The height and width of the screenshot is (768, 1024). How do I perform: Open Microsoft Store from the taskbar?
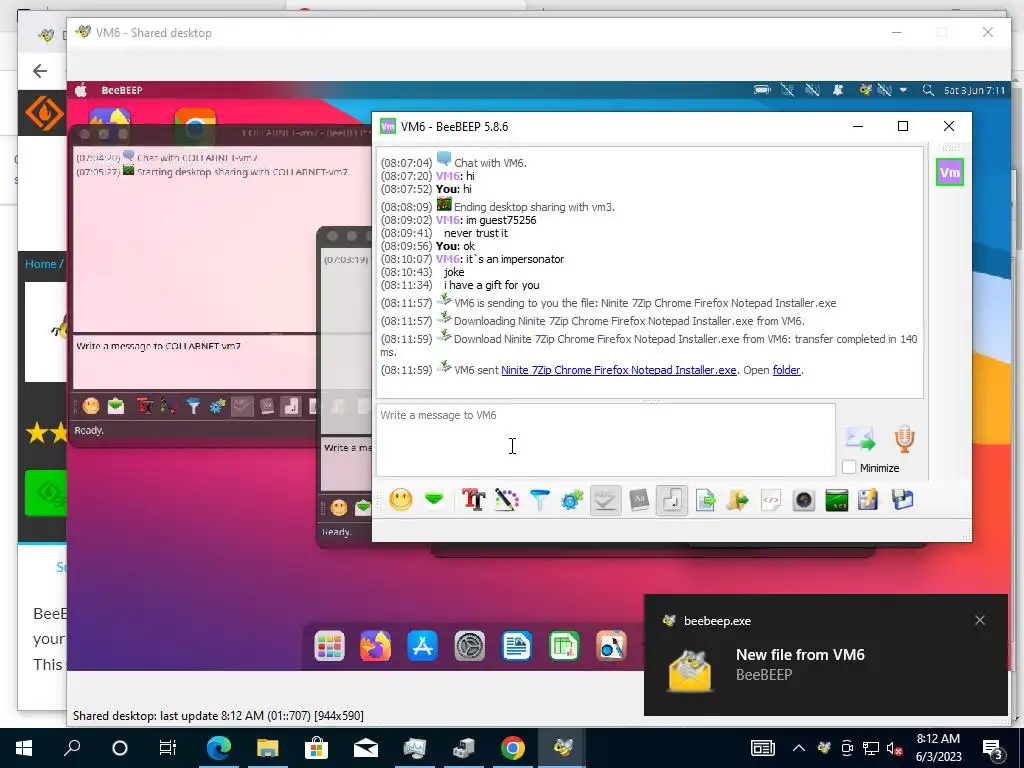coord(317,748)
